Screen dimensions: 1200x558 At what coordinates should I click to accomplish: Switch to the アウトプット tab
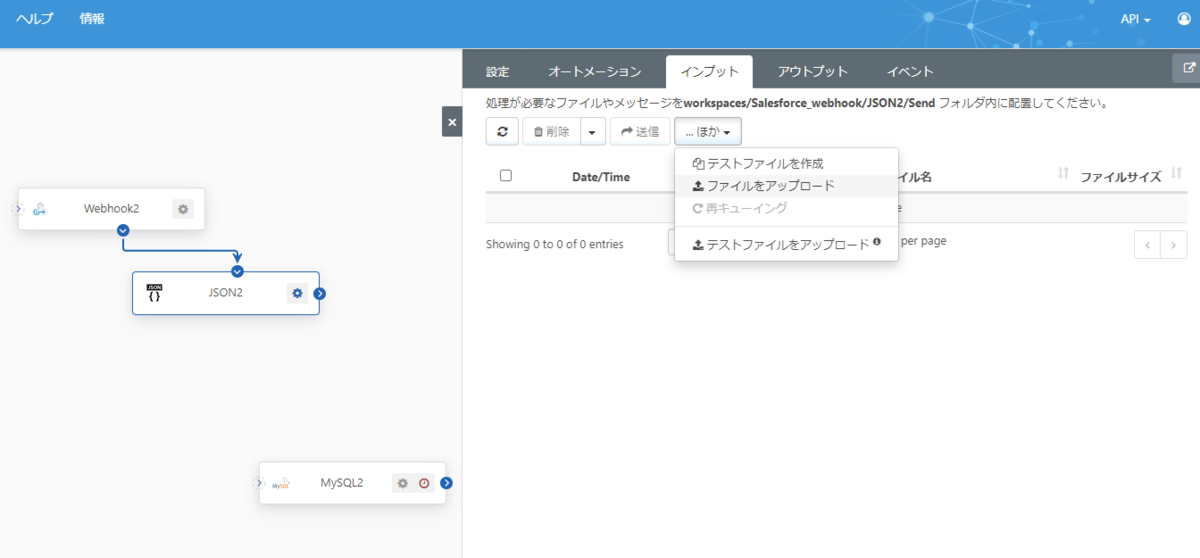[x=813, y=72]
